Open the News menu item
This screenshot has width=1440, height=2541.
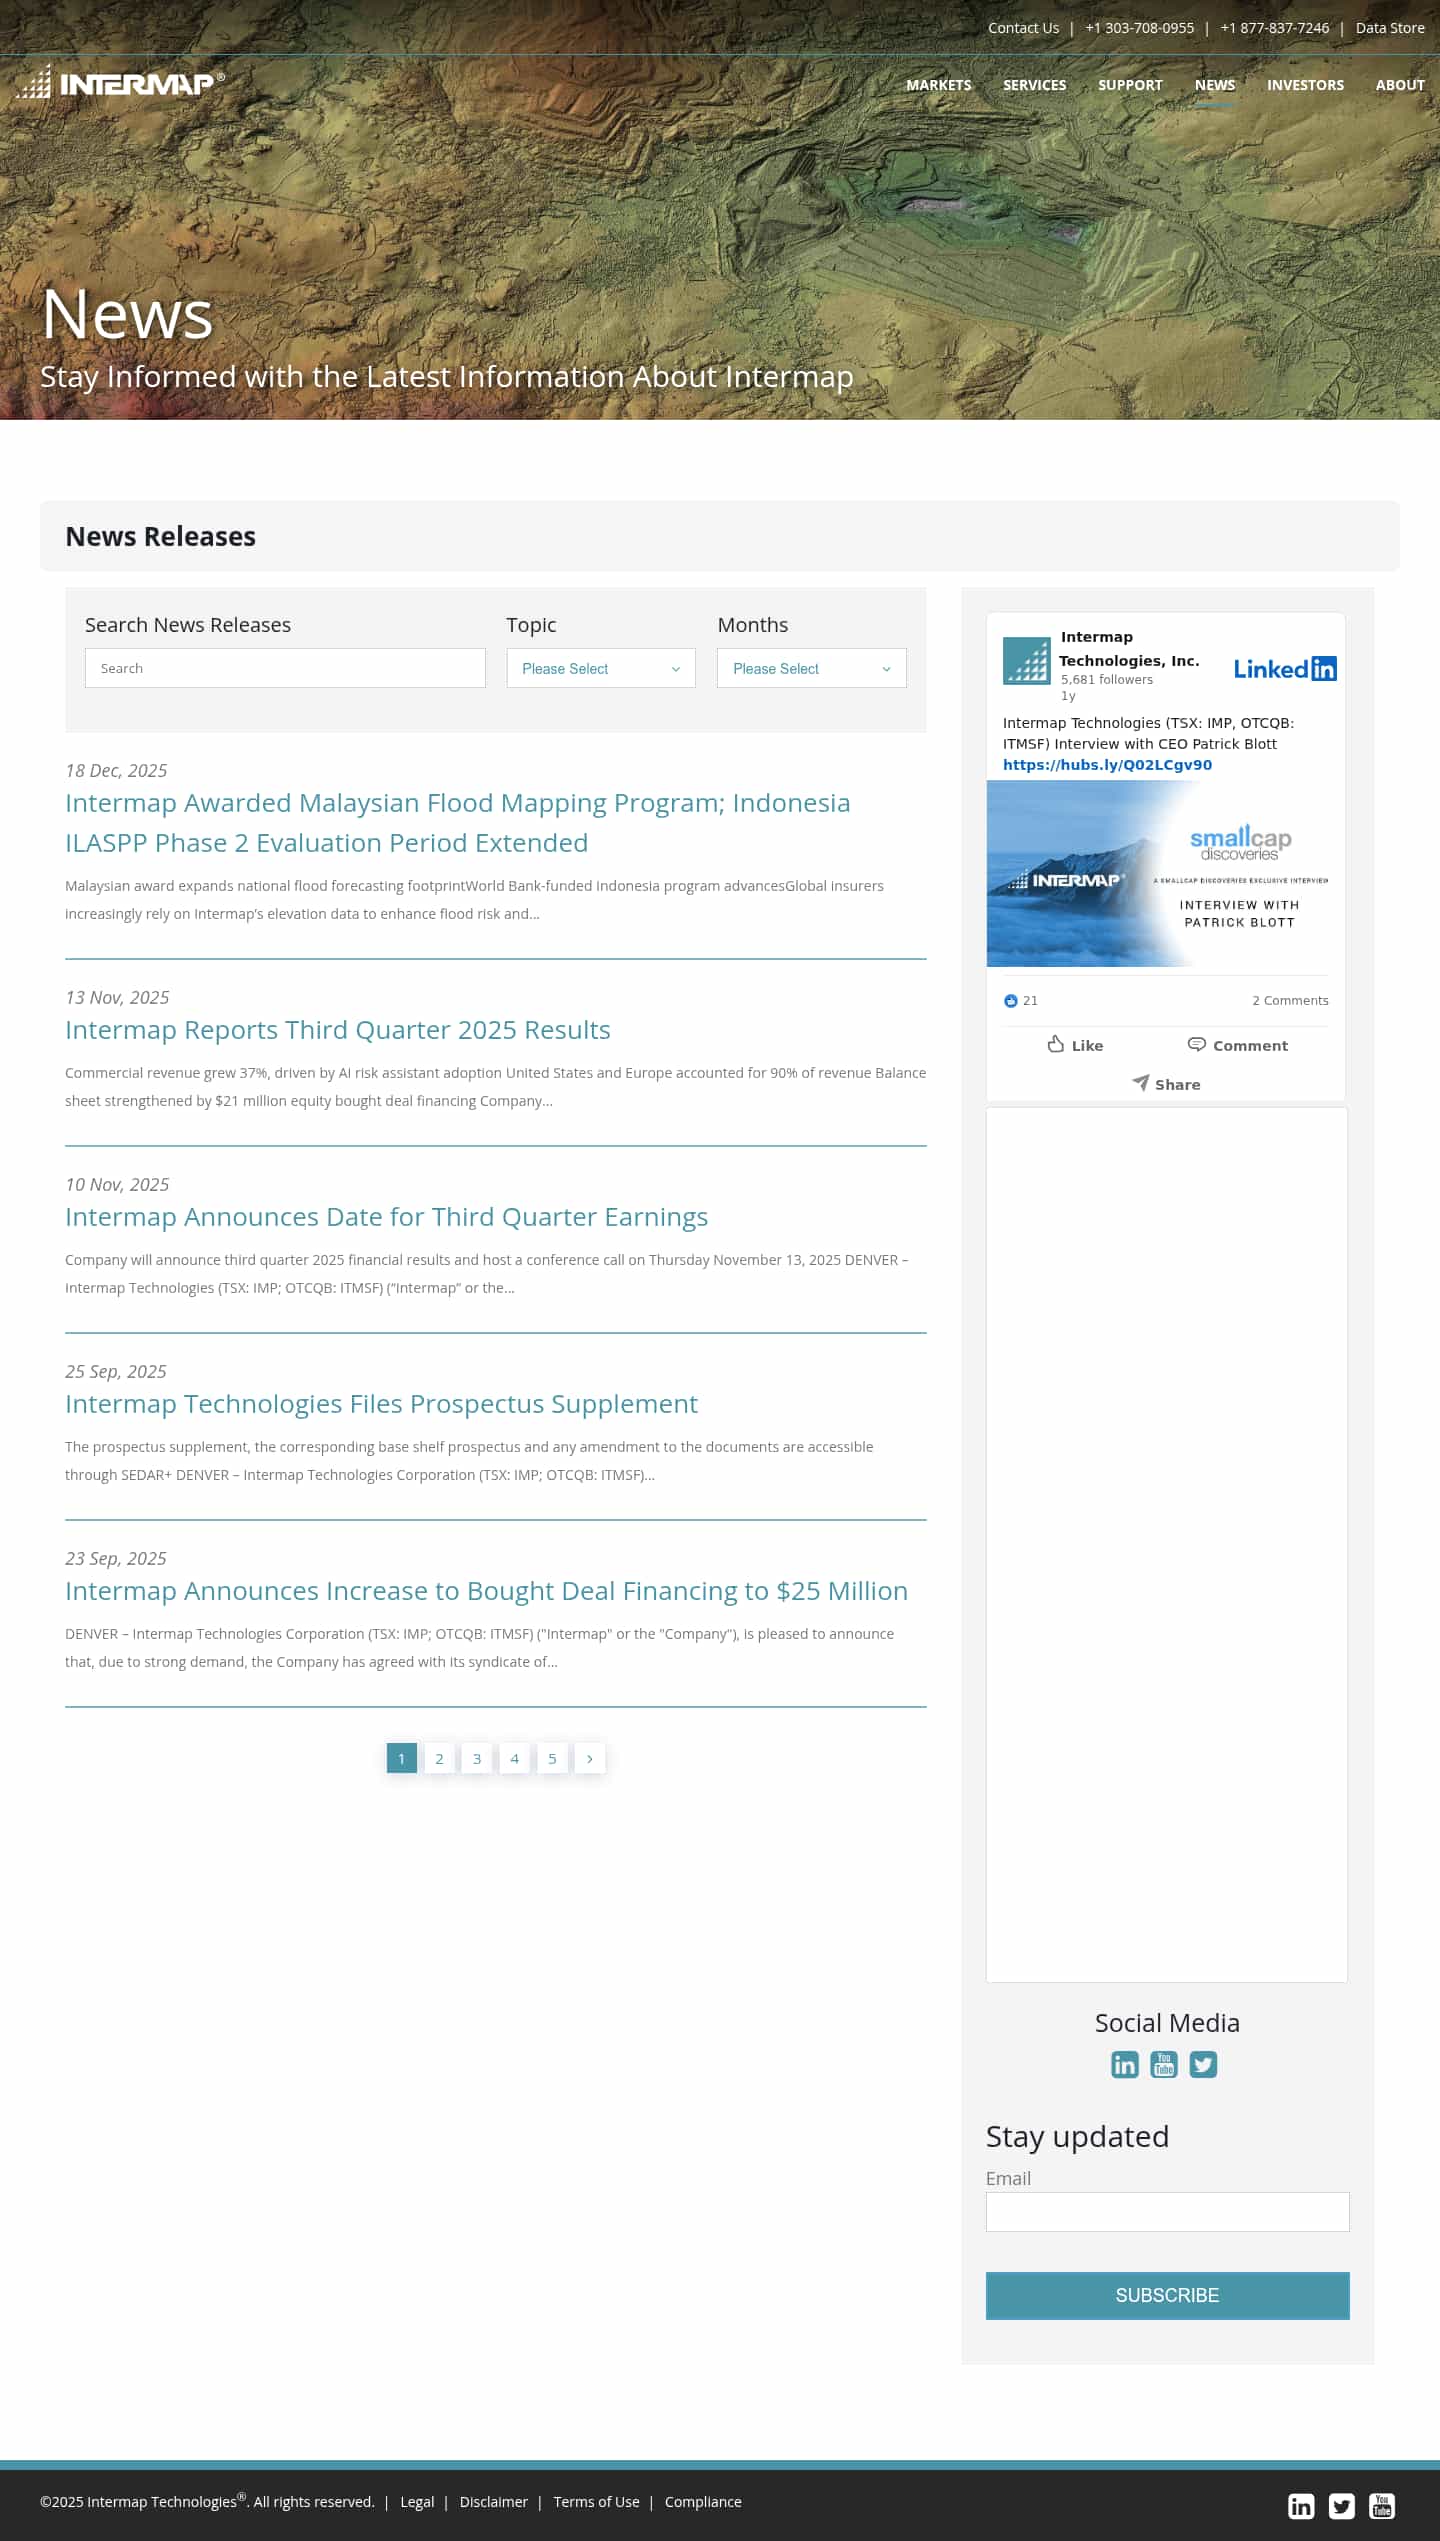click(x=1215, y=85)
